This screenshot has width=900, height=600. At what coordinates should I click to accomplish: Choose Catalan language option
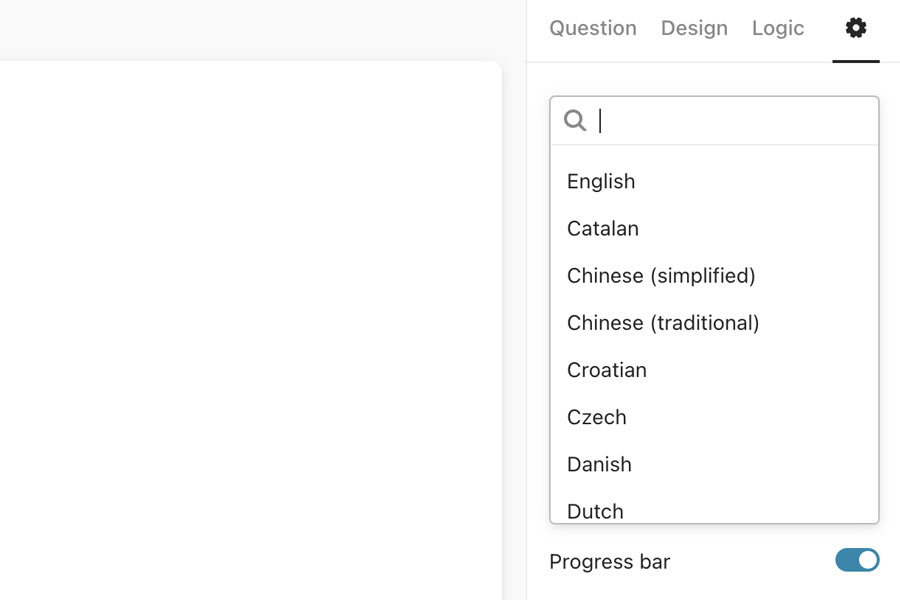(603, 228)
